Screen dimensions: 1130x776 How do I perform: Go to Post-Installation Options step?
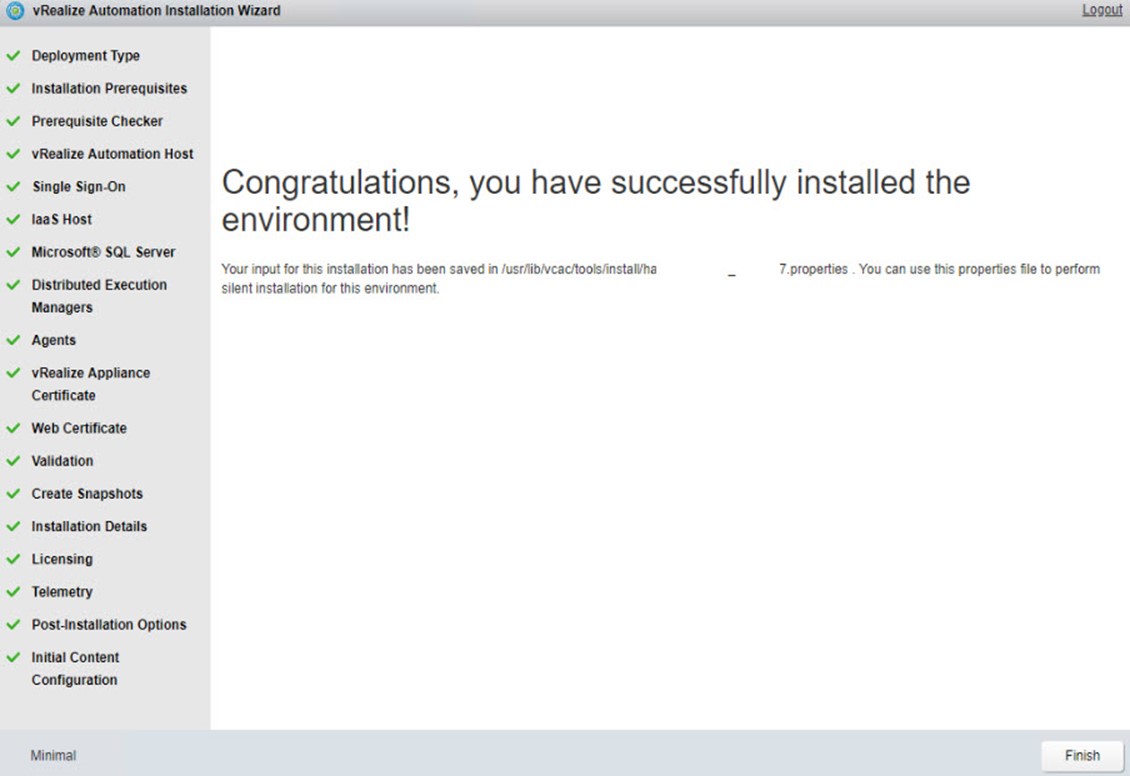[109, 625]
